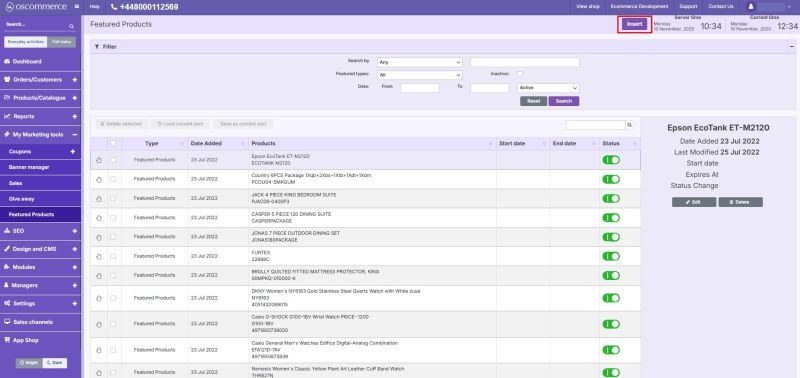Open the user account avatar icon
This screenshot has height=378, width=800.
(x=751, y=7)
